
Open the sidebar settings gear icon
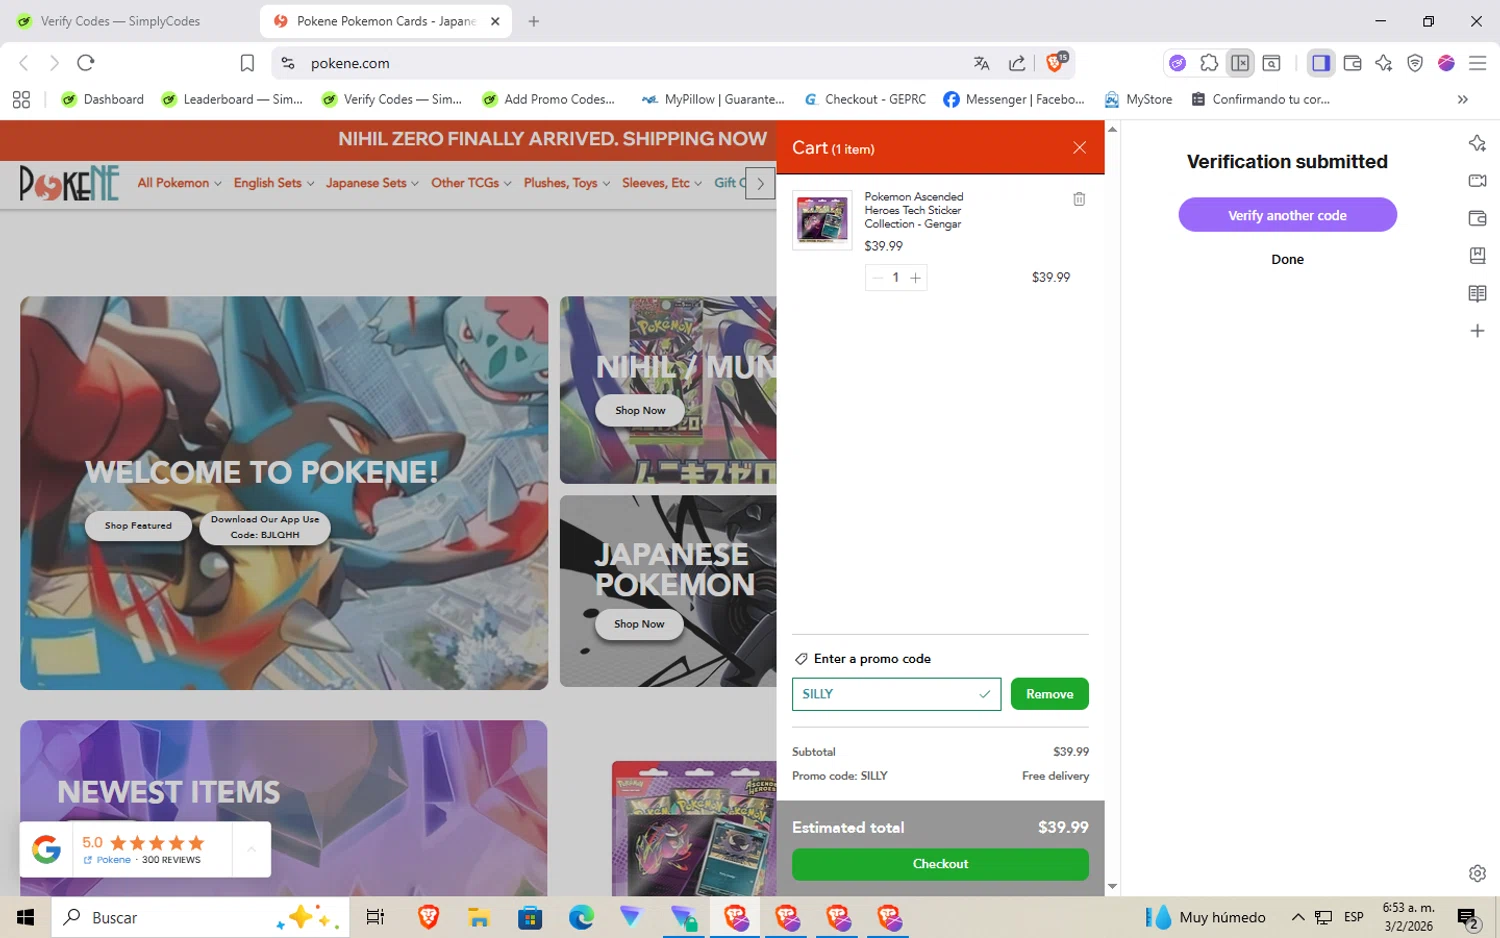[x=1477, y=873]
